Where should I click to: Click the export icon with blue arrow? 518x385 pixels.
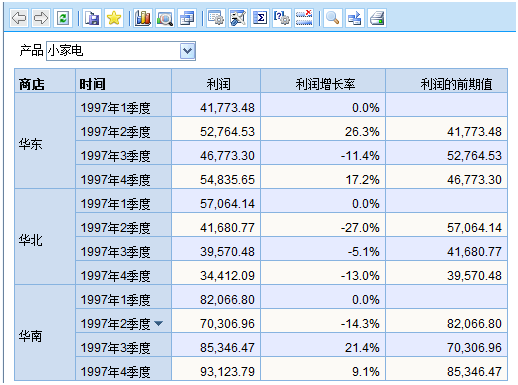354,18
